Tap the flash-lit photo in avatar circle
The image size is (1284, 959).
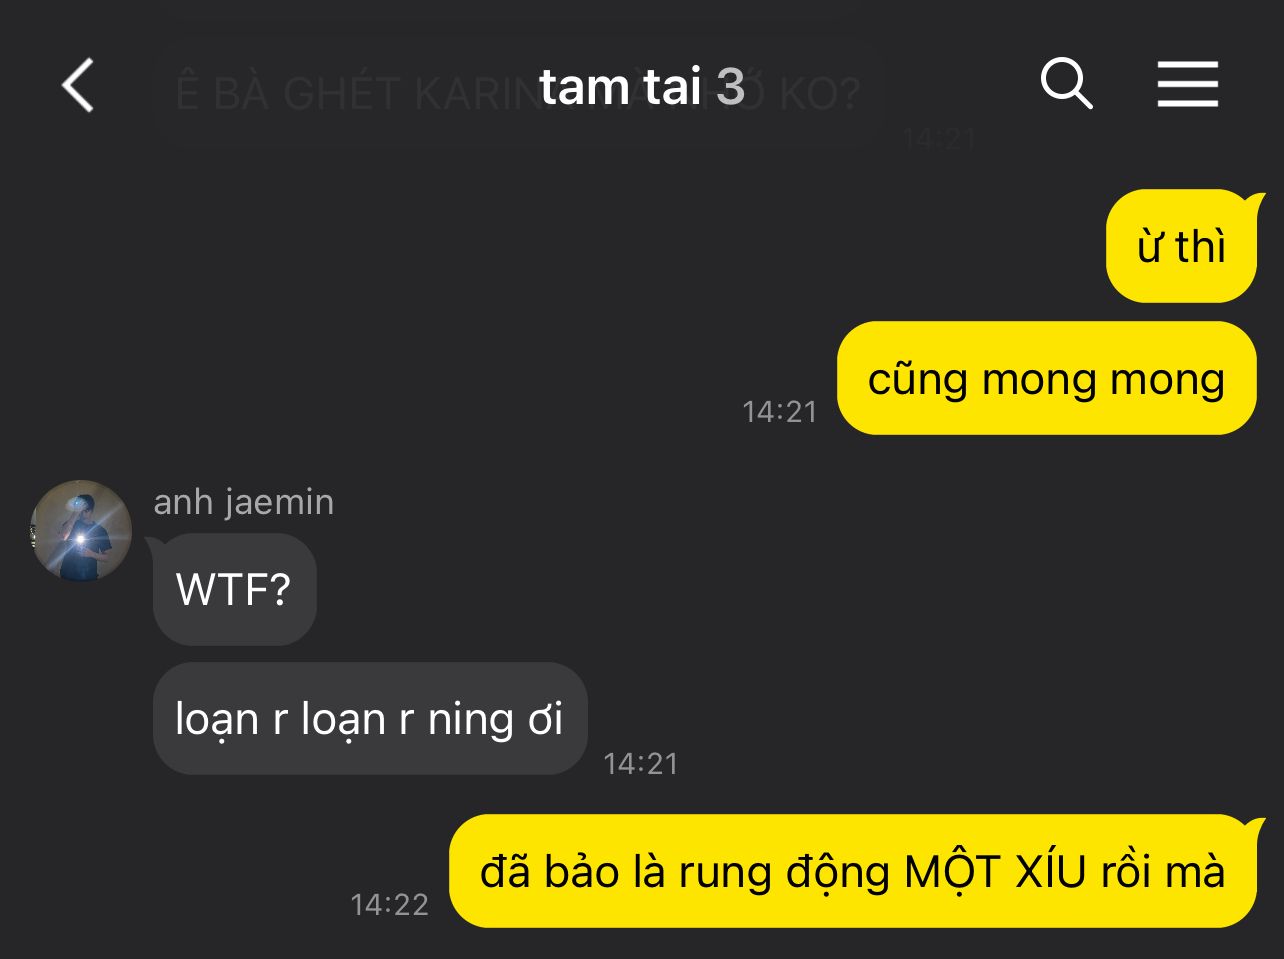tap(82, 530)
